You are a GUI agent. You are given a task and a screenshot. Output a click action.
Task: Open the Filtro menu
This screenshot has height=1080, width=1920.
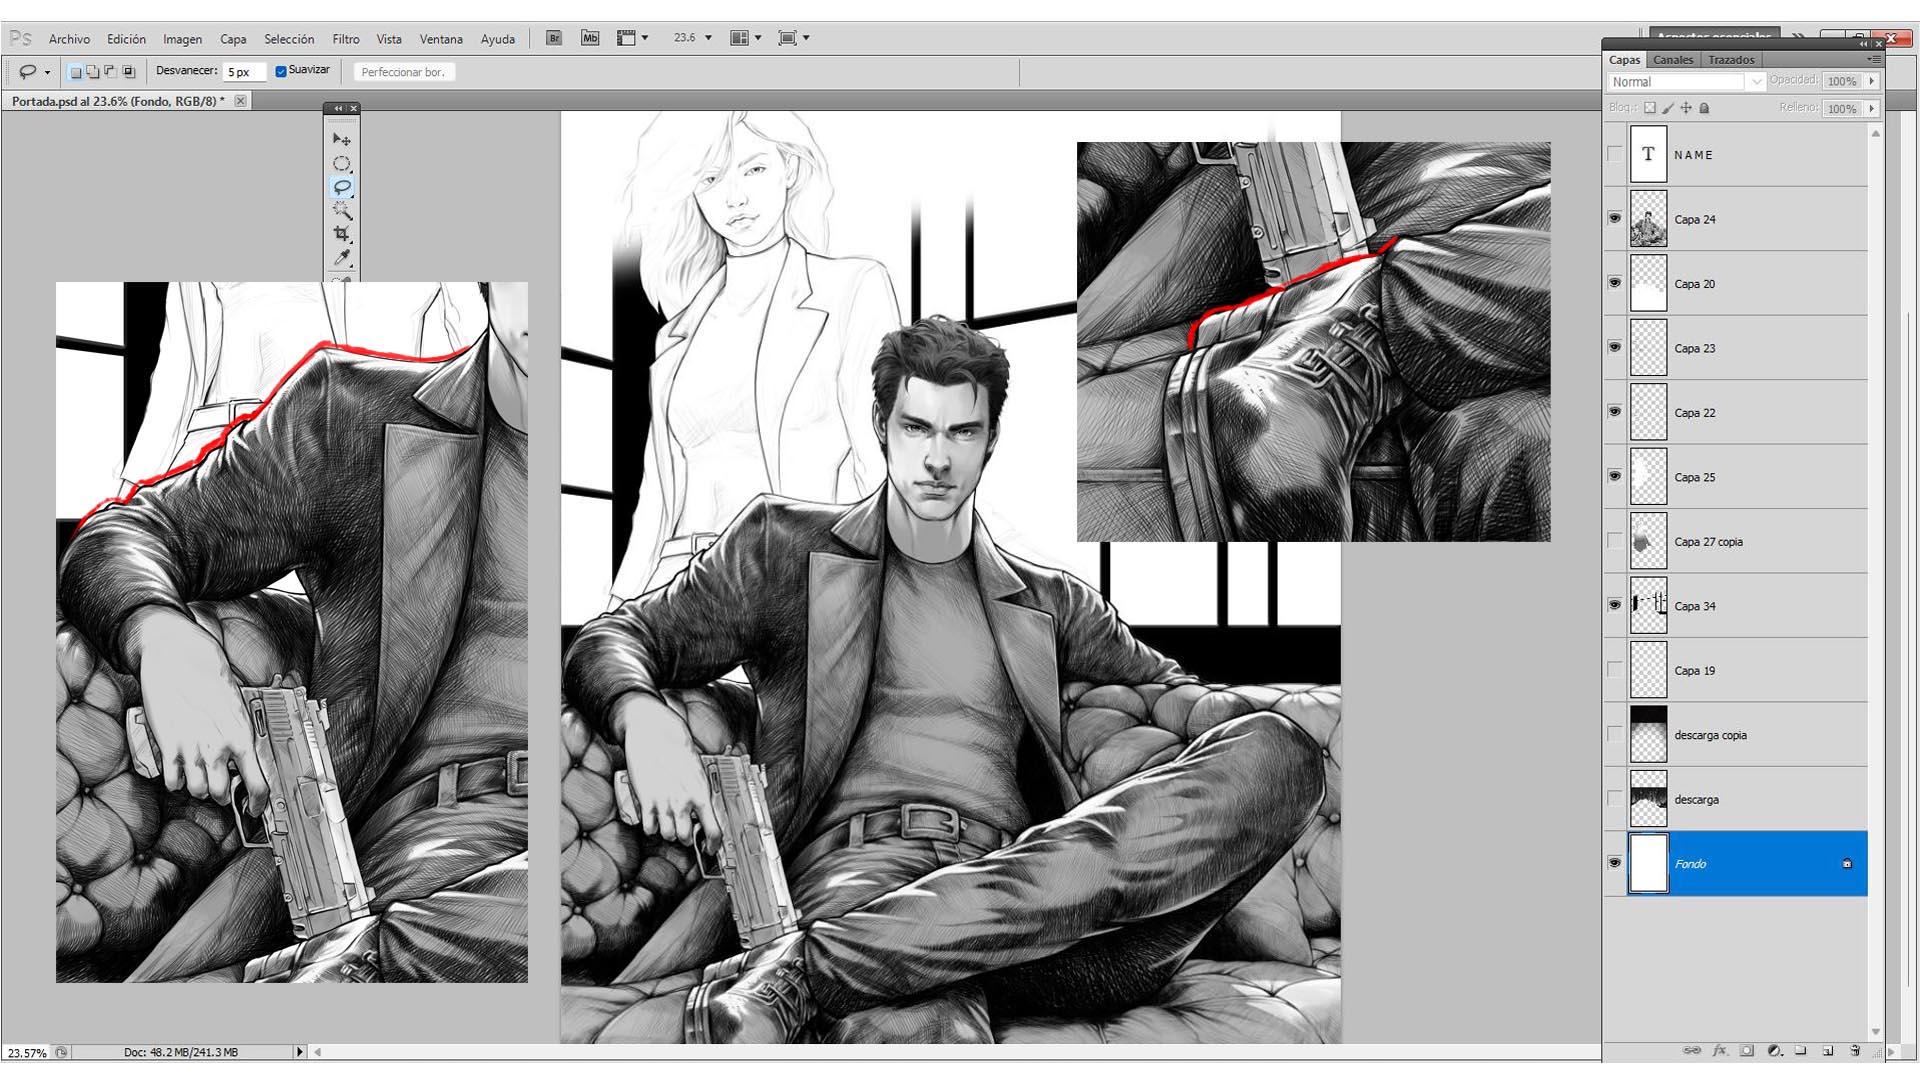346,39
